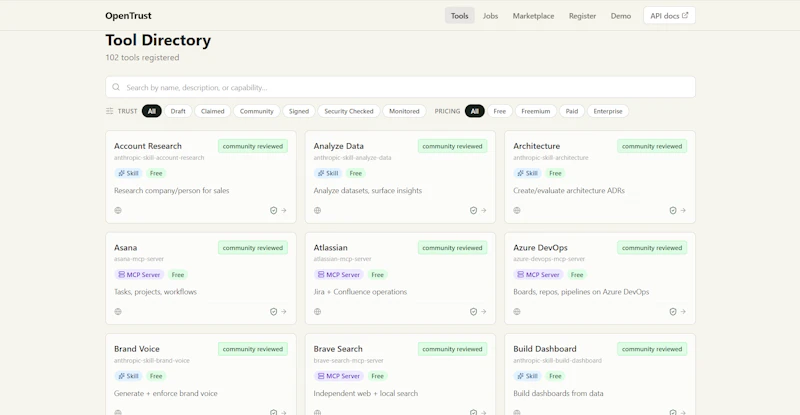The height and width of the screenshot is (415, 800).
Task: Click the arrow icon on Account Research card
Action: click(284, 210)
